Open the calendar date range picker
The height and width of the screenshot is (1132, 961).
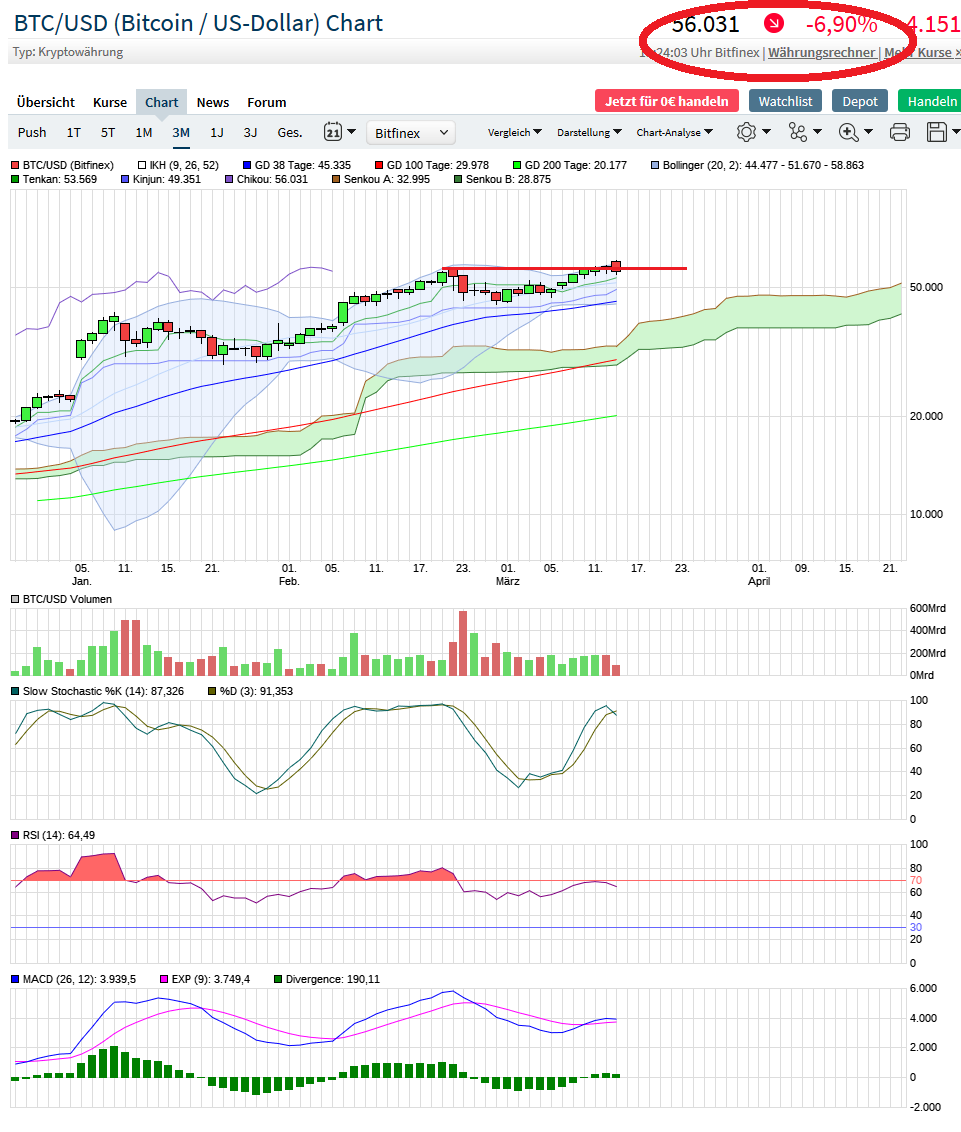(333, 132)
